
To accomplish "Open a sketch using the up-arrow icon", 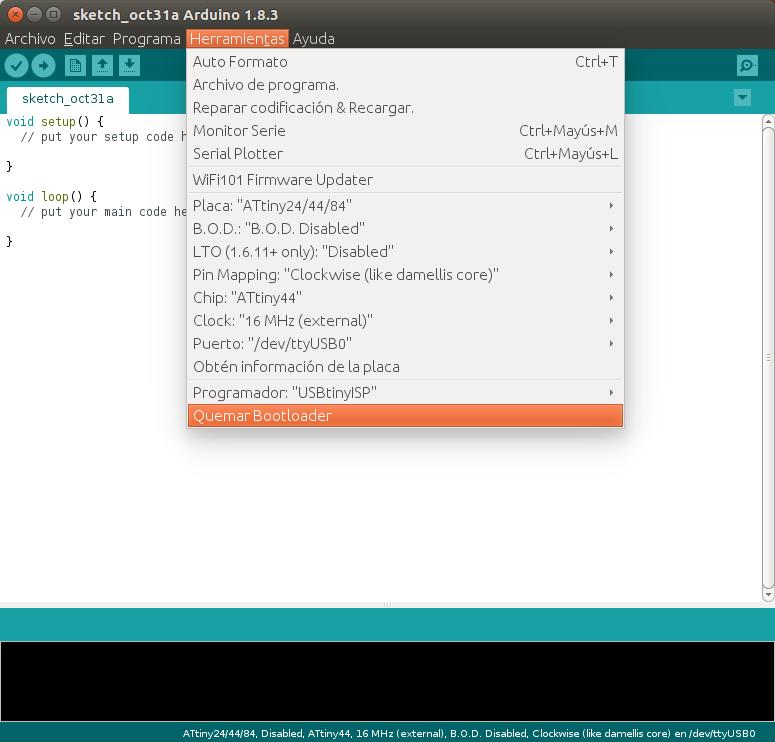I will click(102, 65).
